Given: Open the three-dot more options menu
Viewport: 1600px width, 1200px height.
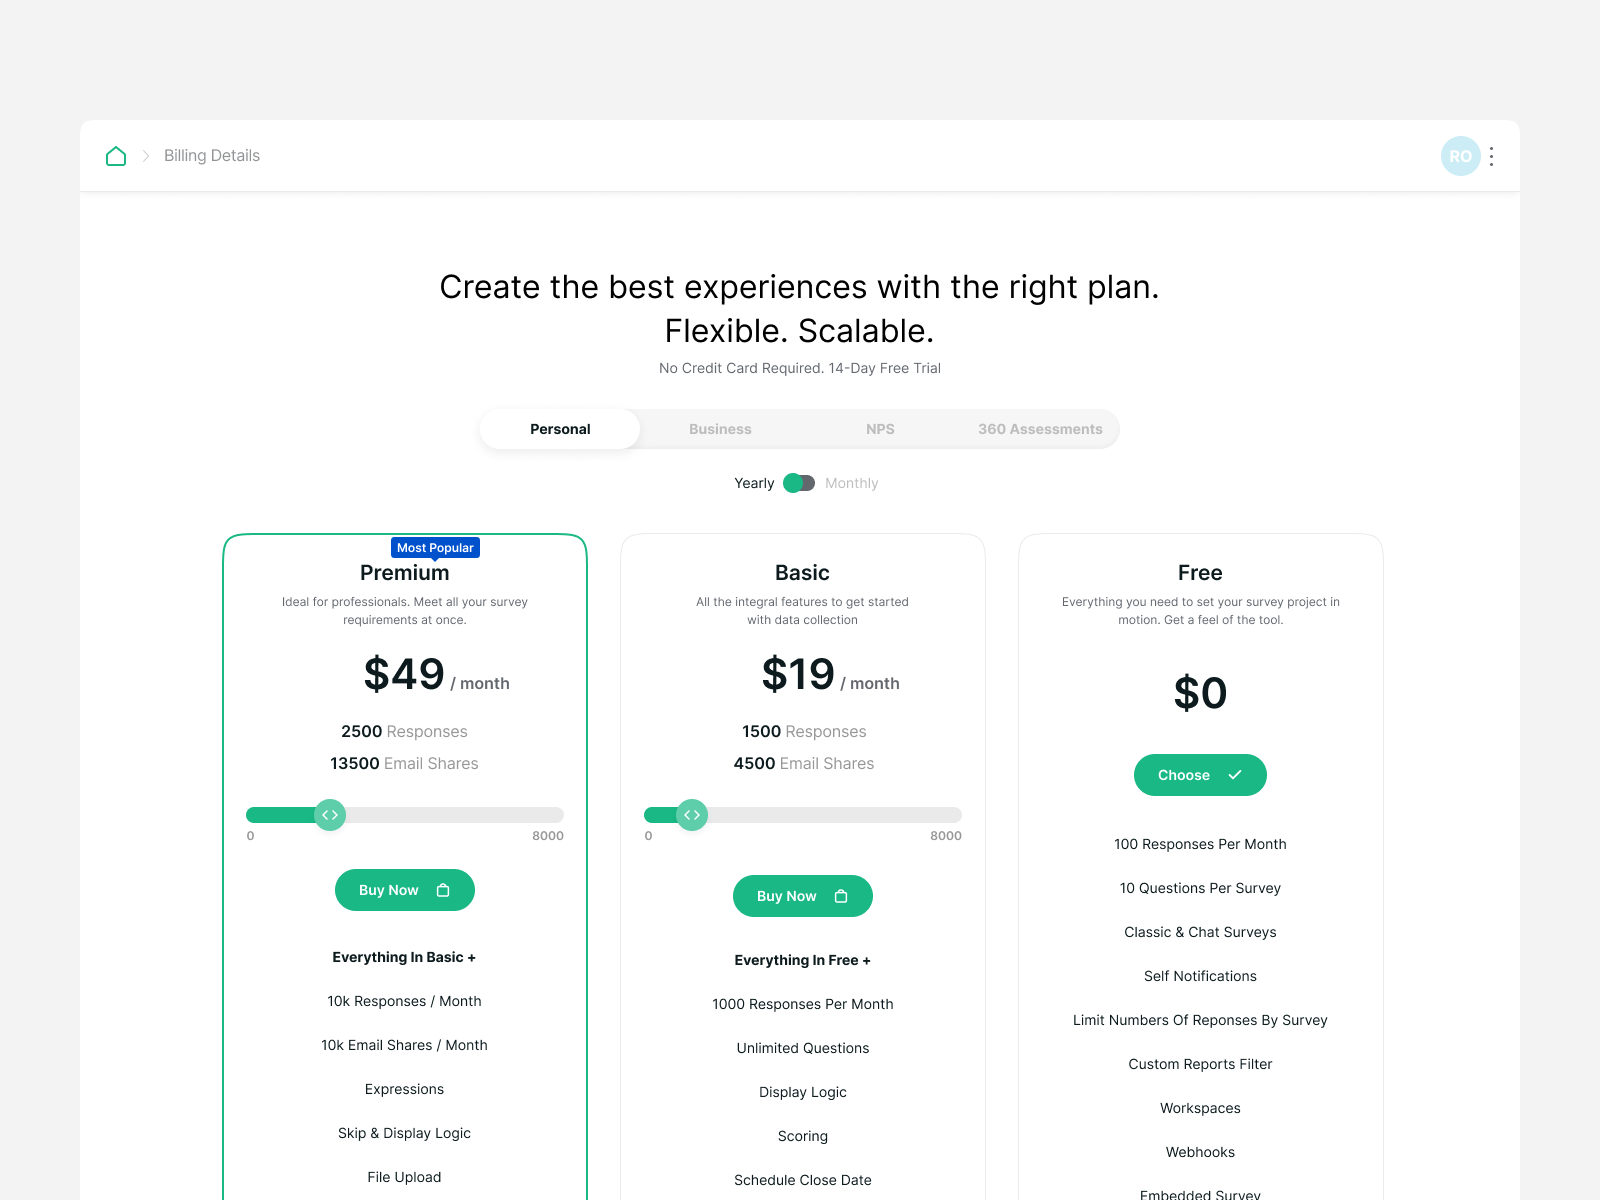Looking at the screenshot, I should click(1491, 156).
